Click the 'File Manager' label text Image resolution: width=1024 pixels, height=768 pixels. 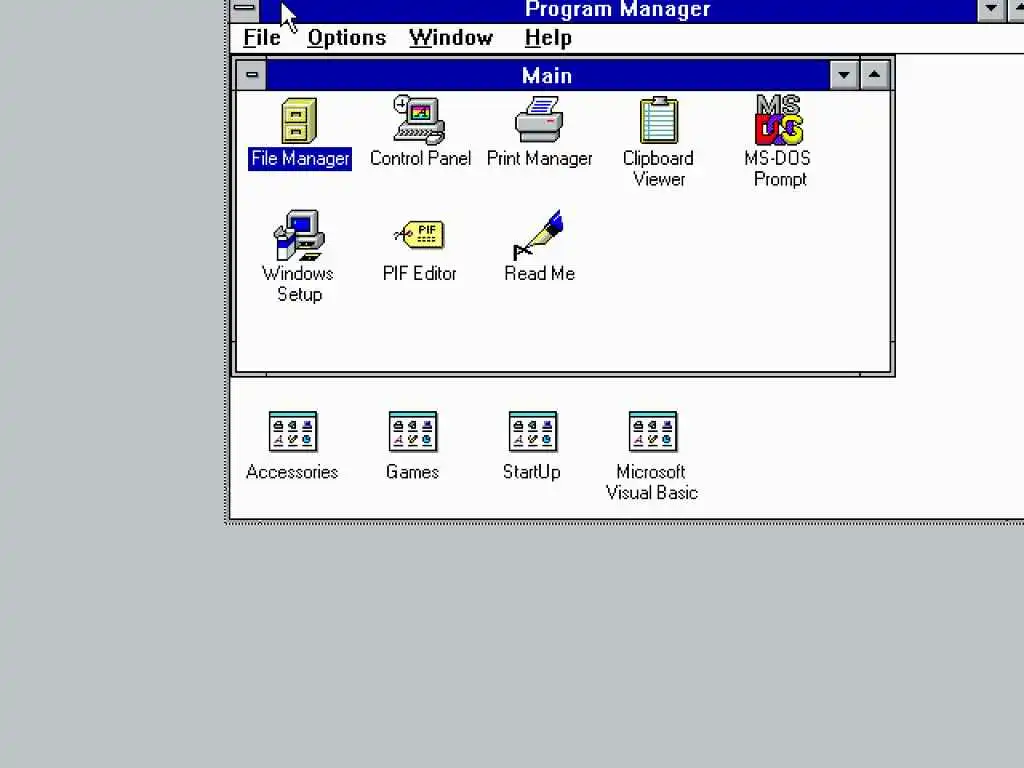click(x=300, y=159)
